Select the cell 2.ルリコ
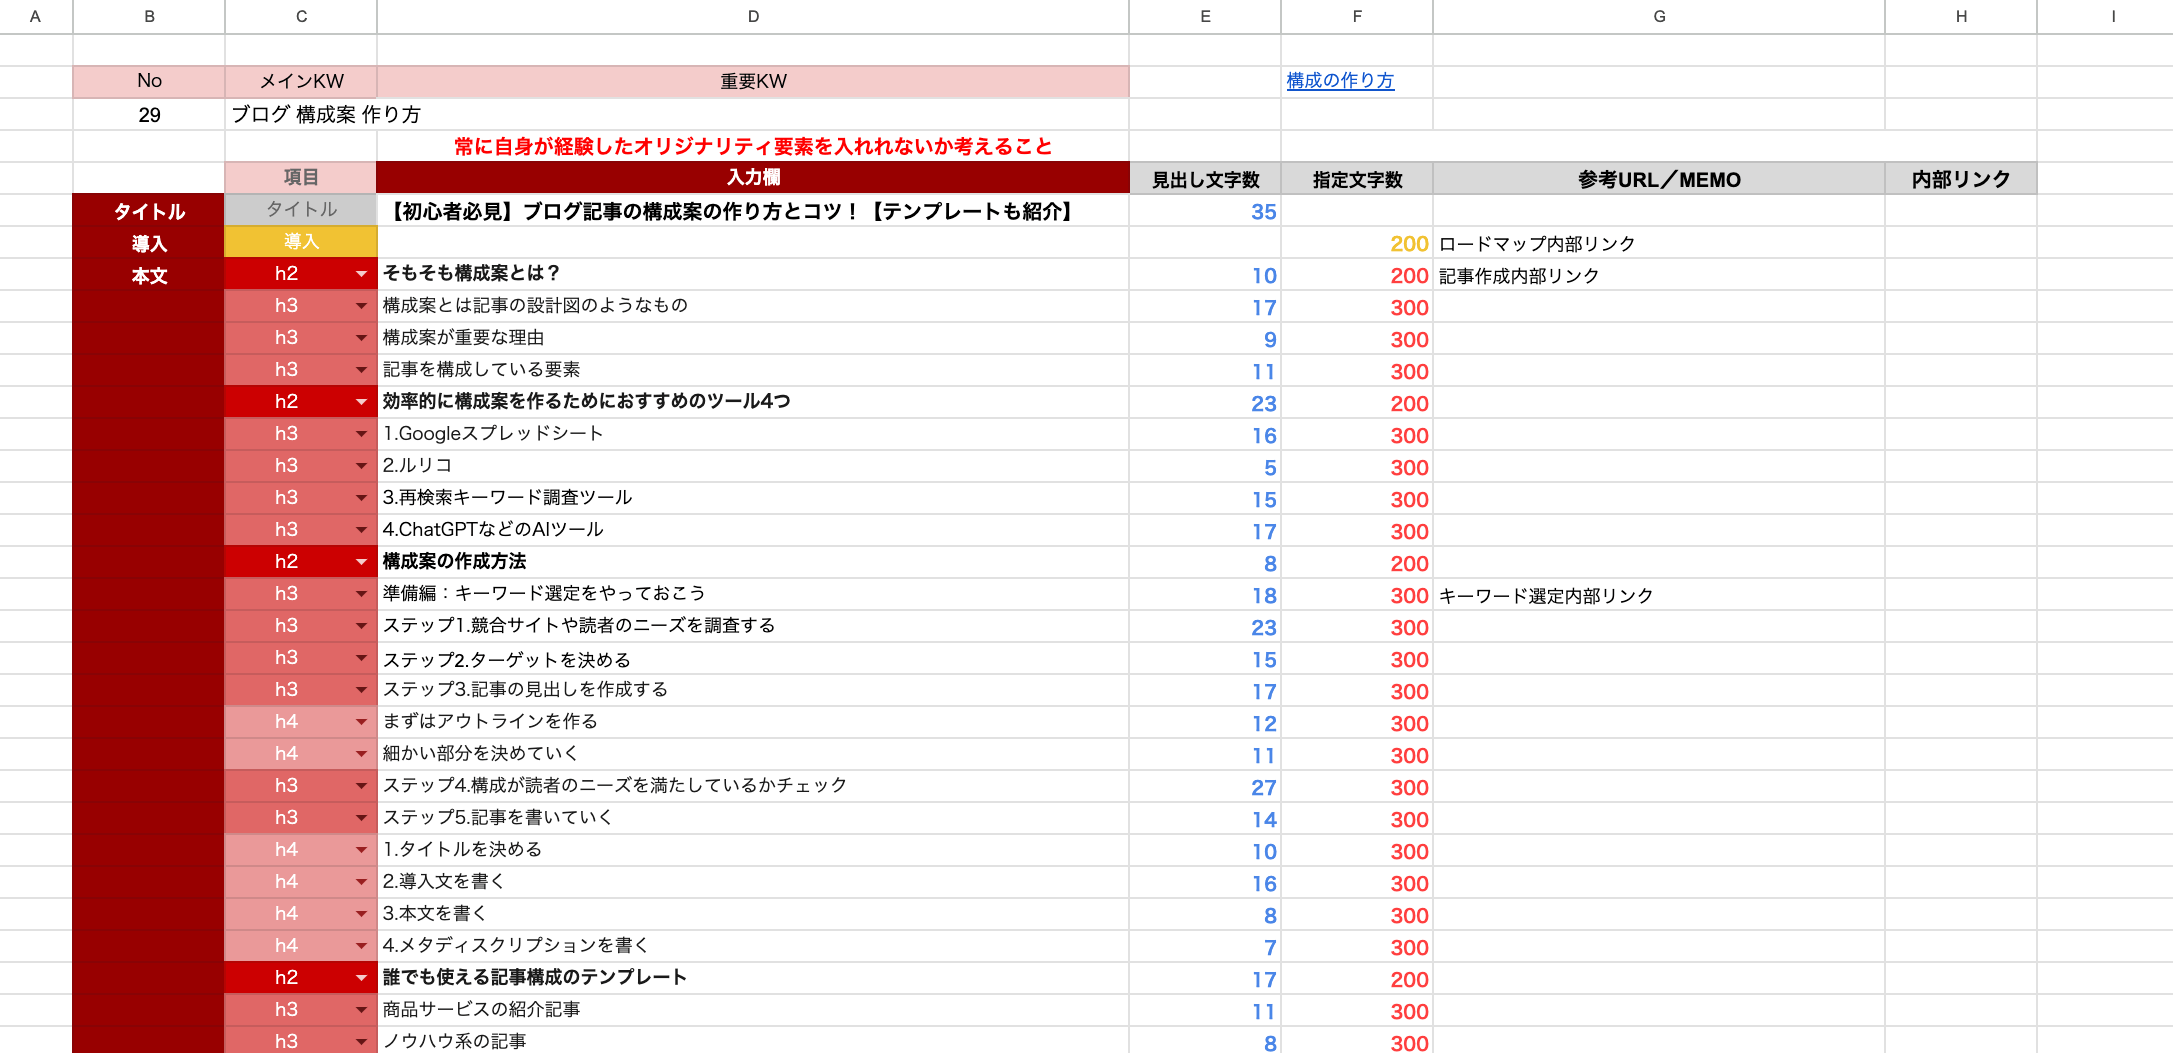 pos(753,466)
